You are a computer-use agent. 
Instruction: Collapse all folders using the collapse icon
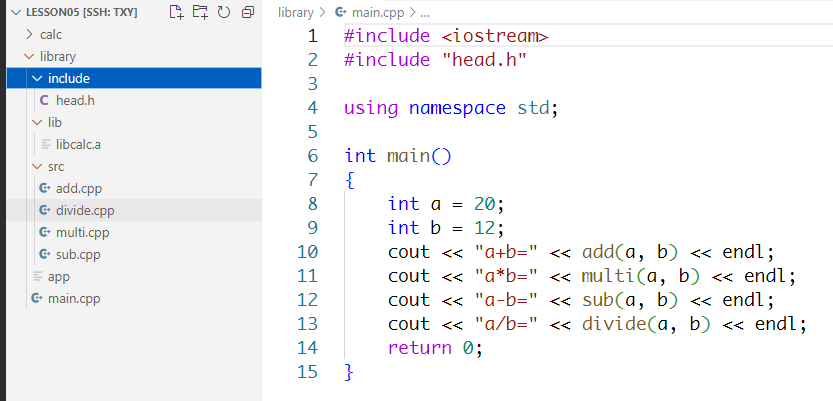coord(248,12)
